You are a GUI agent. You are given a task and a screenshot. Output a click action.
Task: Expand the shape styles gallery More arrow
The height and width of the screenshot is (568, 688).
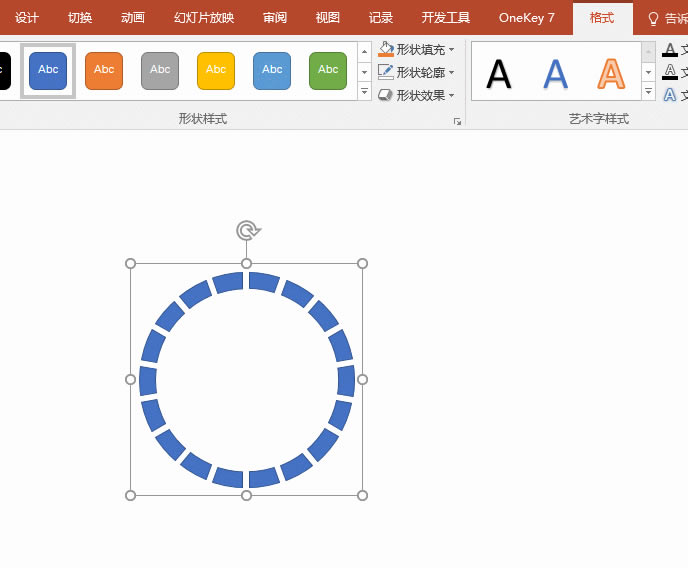(364, 92)
